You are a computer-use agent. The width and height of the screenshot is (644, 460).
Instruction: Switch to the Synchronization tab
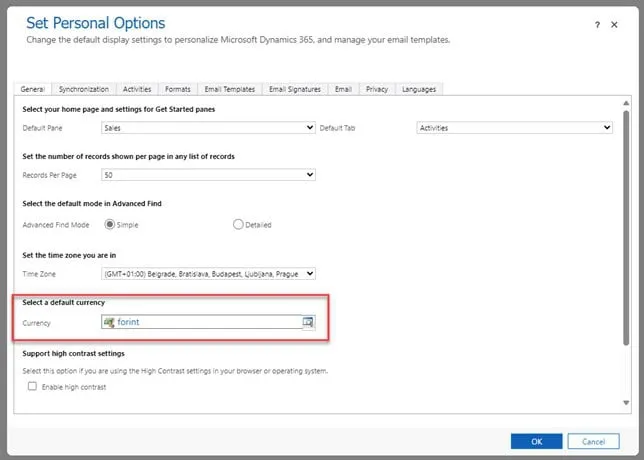coord(84,89)
